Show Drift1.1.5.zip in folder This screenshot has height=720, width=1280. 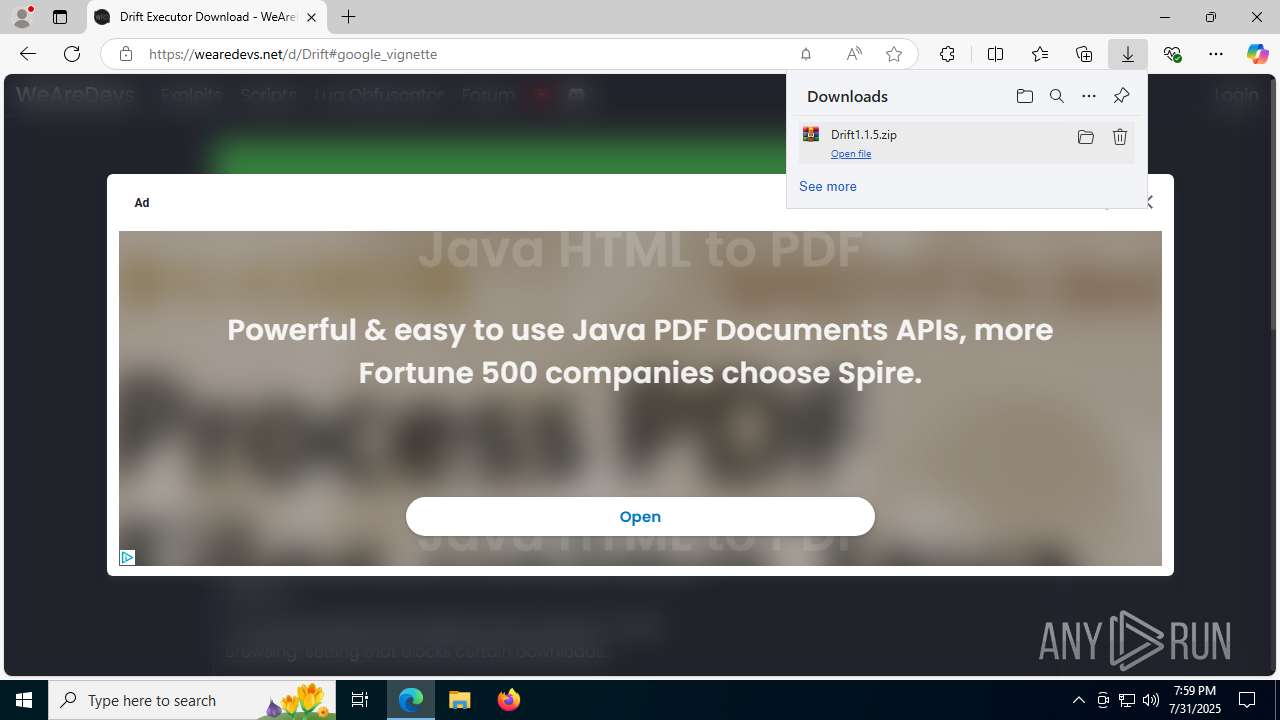pos(1085,137)
